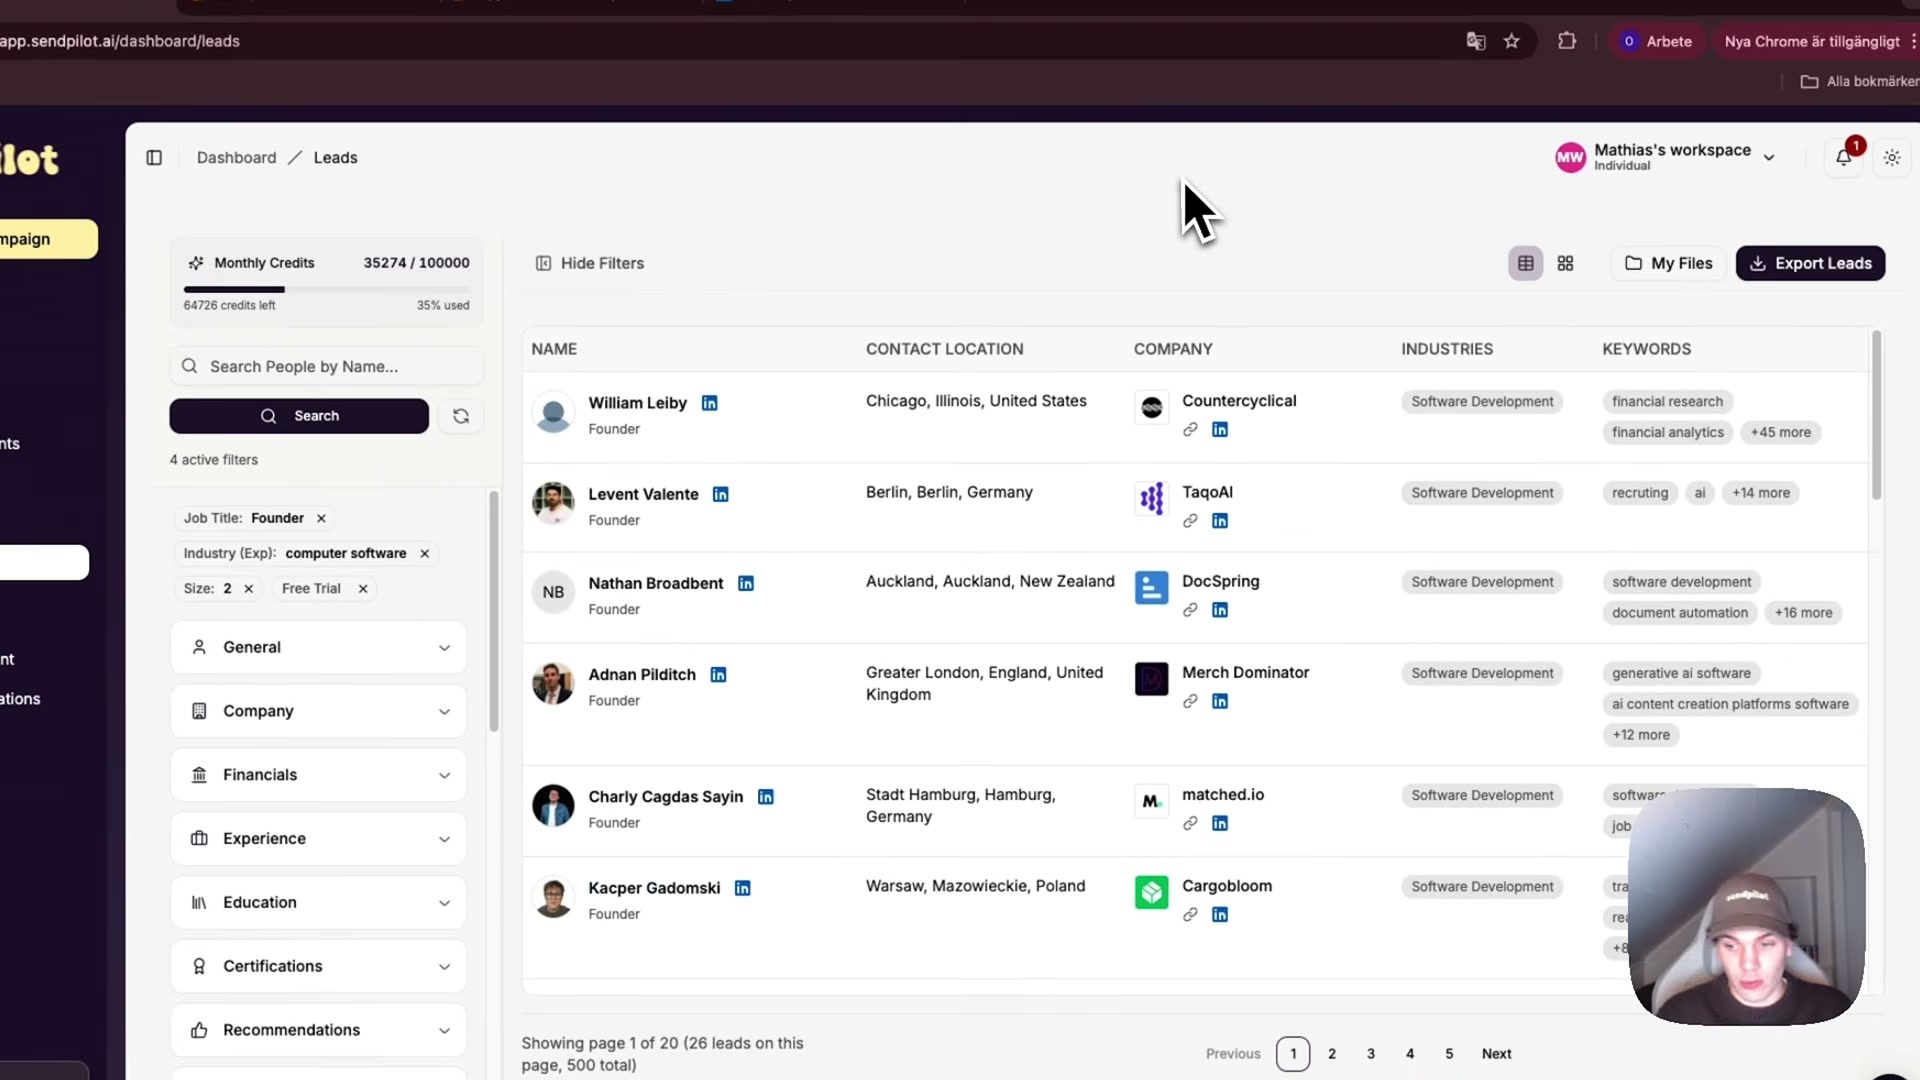The image size is (1920, 1080).
Task: Open Chrome extensions puzzle icon
Action: point(1567,41)
